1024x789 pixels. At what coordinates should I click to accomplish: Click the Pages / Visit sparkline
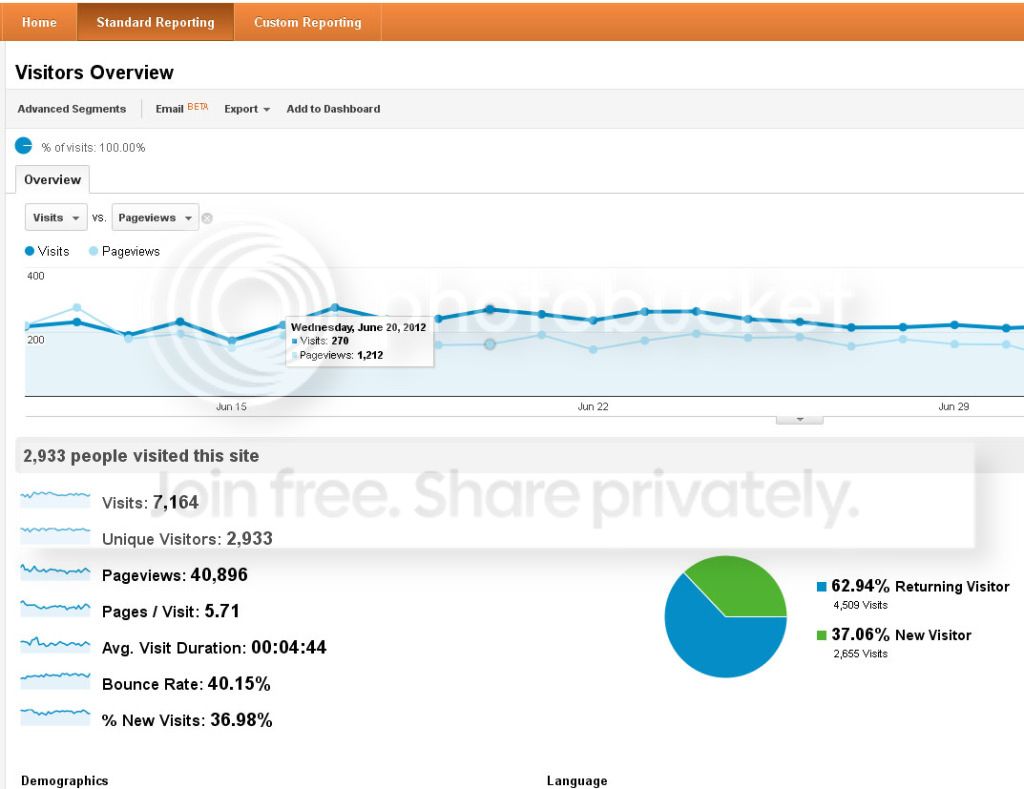click(x=55, y=606)
